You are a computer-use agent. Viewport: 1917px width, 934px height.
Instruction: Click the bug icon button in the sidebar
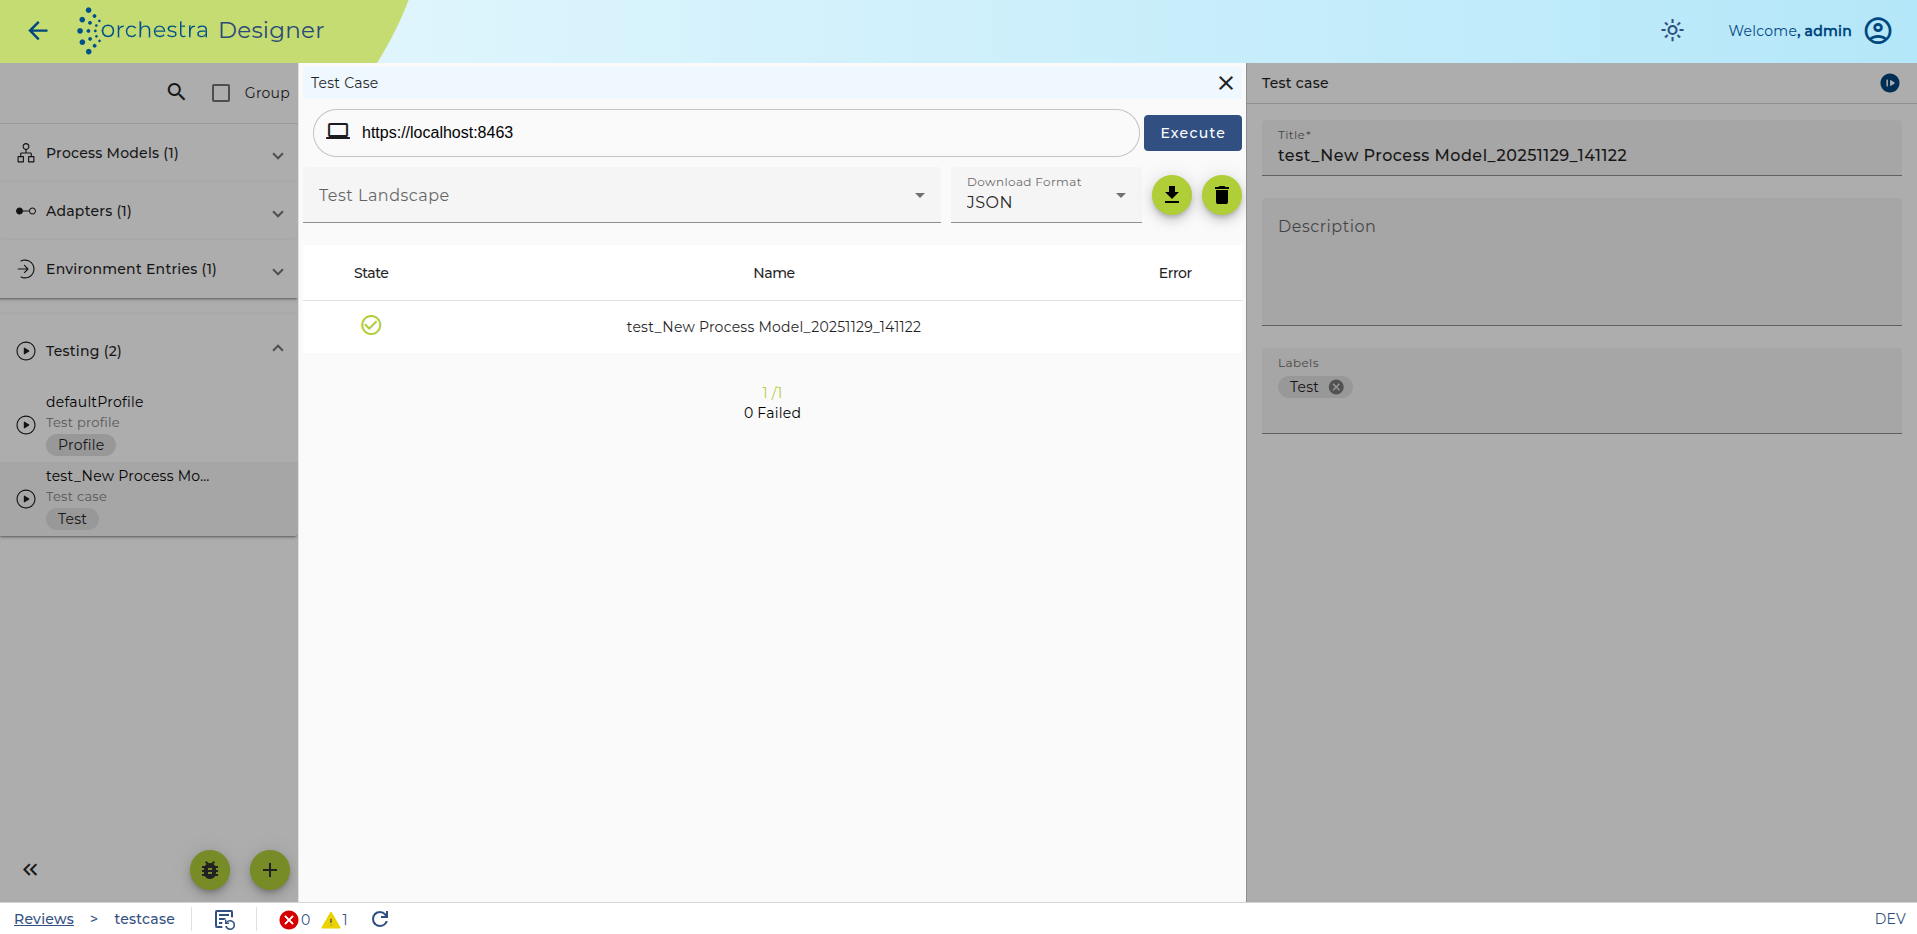point(210,870)
